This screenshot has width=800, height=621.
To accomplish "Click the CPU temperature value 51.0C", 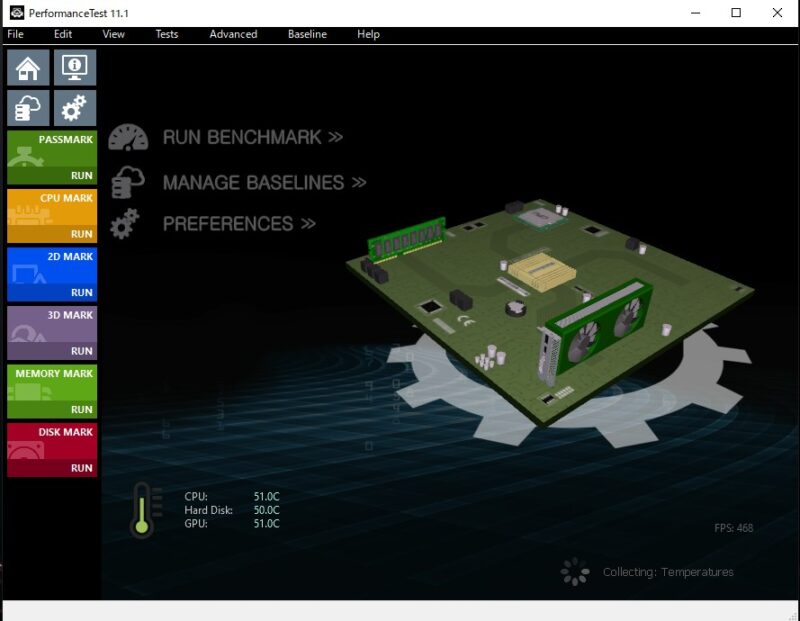I will pyautogui.click(x=267, y=496).
